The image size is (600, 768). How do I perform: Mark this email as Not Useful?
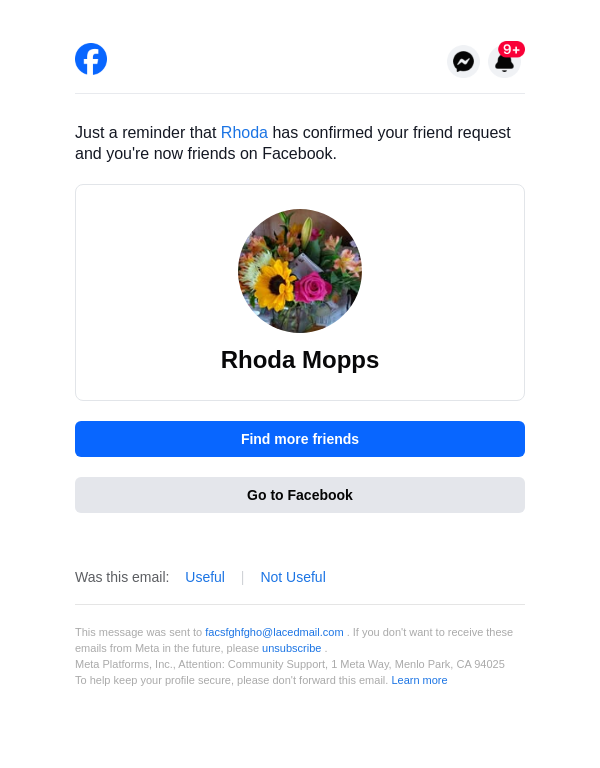pyautogui.click(x=293, y=577)
